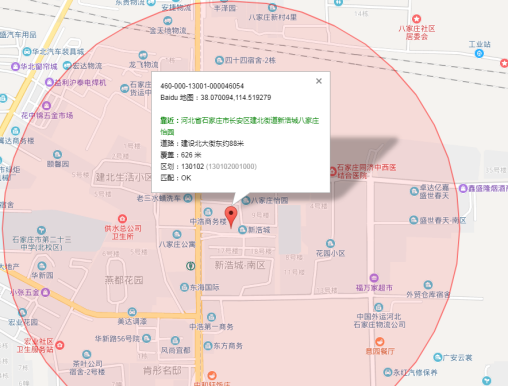Click the 宏业社区卫生服务站 icon
Image resolution: width=508 pixels, height=386 pixels.
point(60,345)
